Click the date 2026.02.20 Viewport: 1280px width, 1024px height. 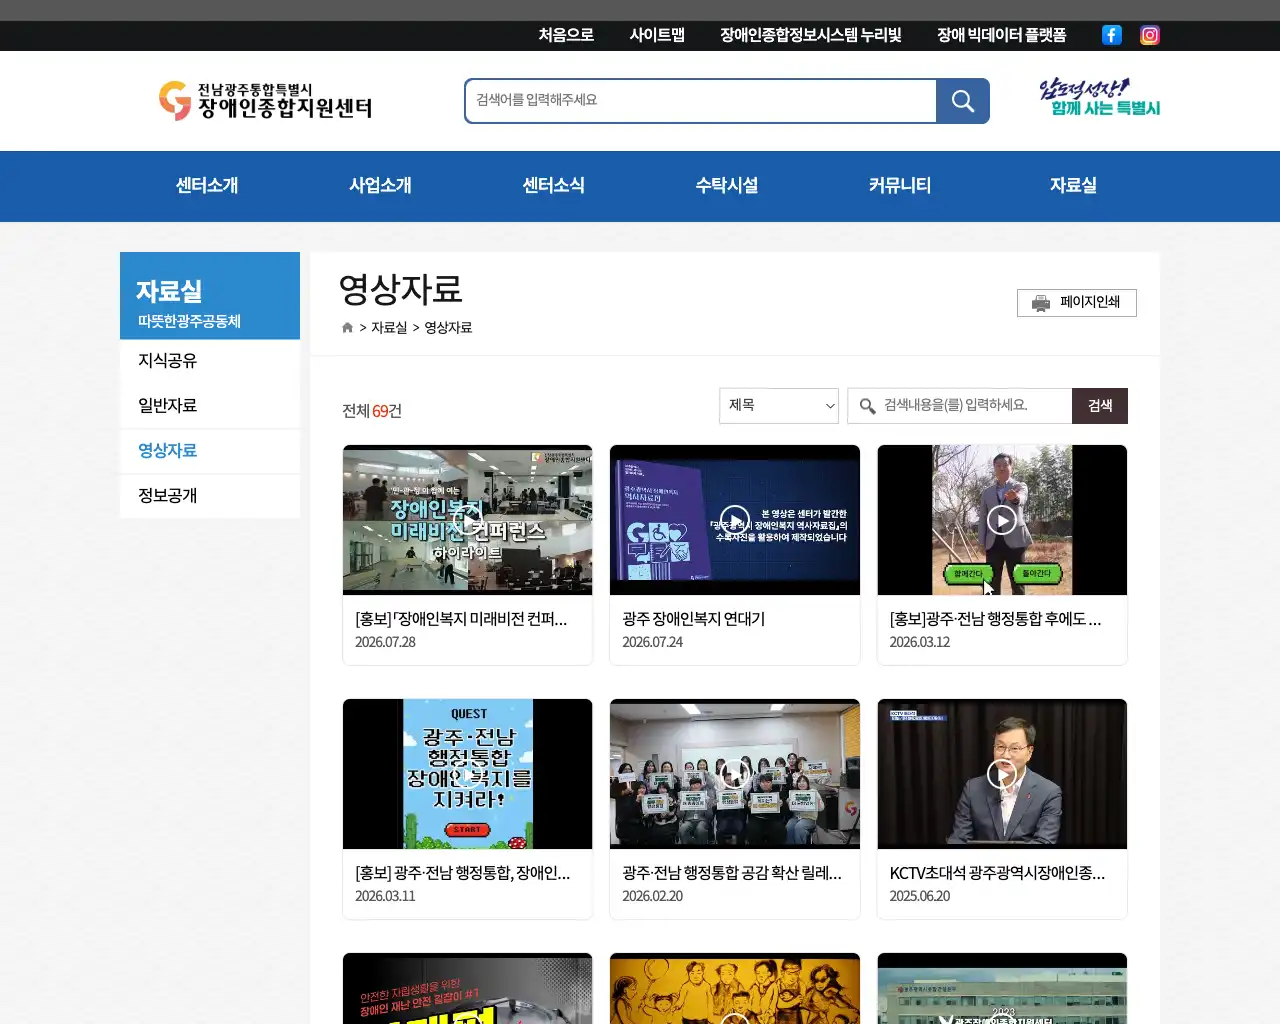point(652,896)
